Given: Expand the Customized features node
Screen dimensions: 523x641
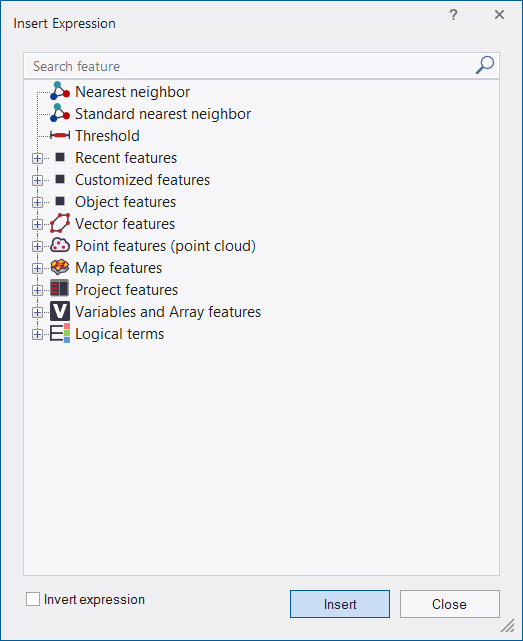Looking at the screenshot, I should pos(37,180).
